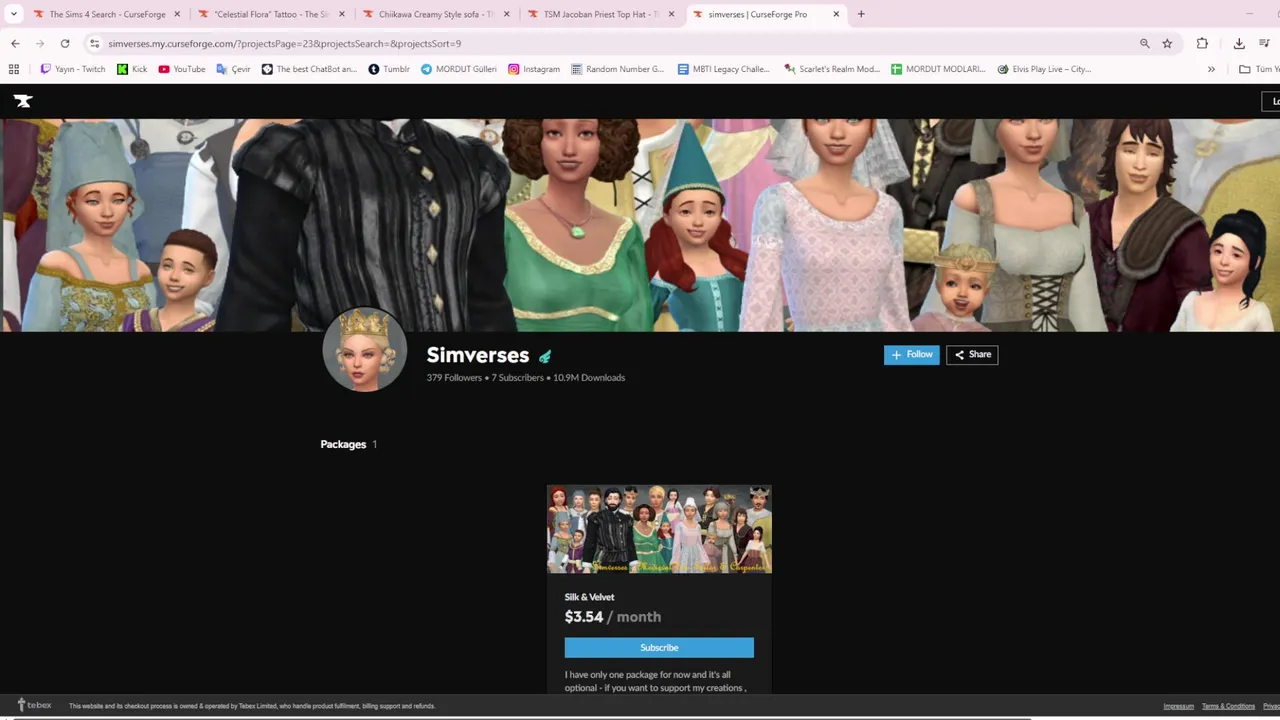Open the Random Number G... bookmark

(617, 69)
